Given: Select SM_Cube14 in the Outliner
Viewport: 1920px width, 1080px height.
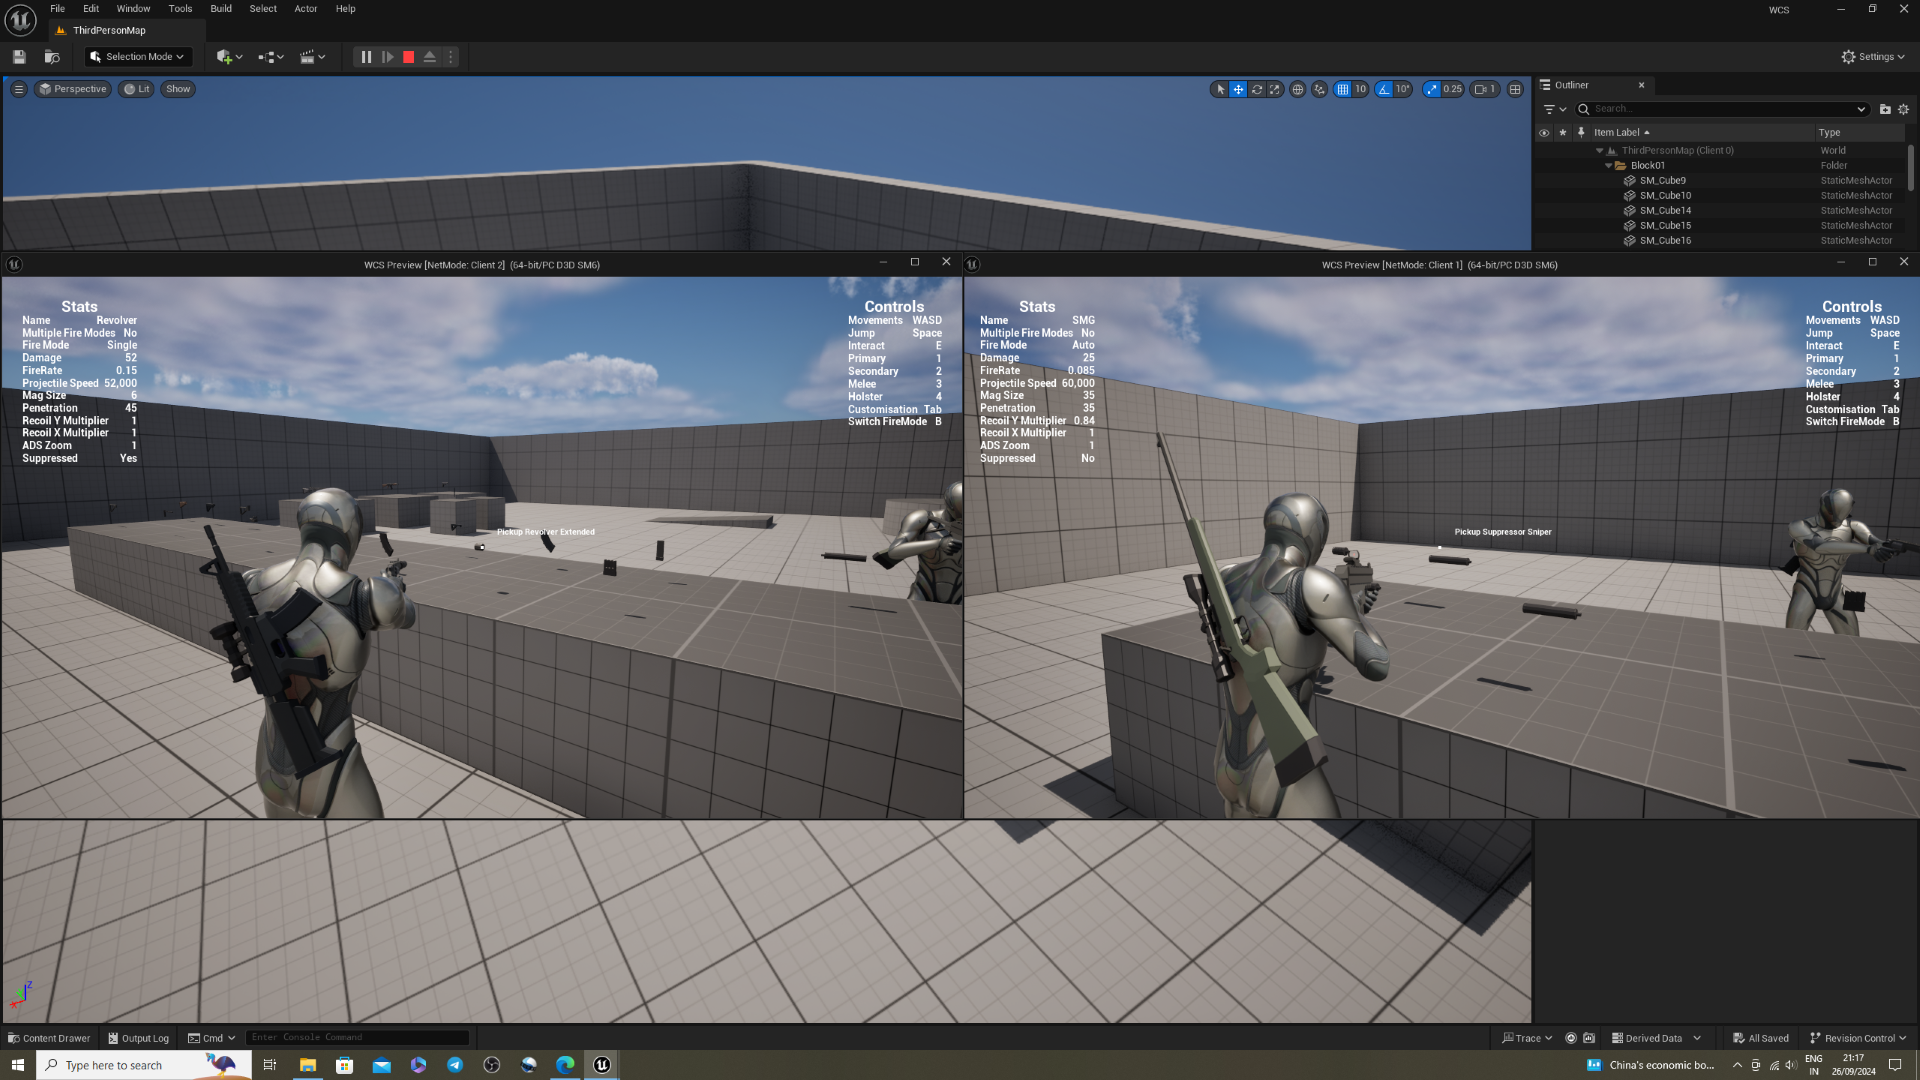Looking at the screenshot, I should (x=1720, y=211).
